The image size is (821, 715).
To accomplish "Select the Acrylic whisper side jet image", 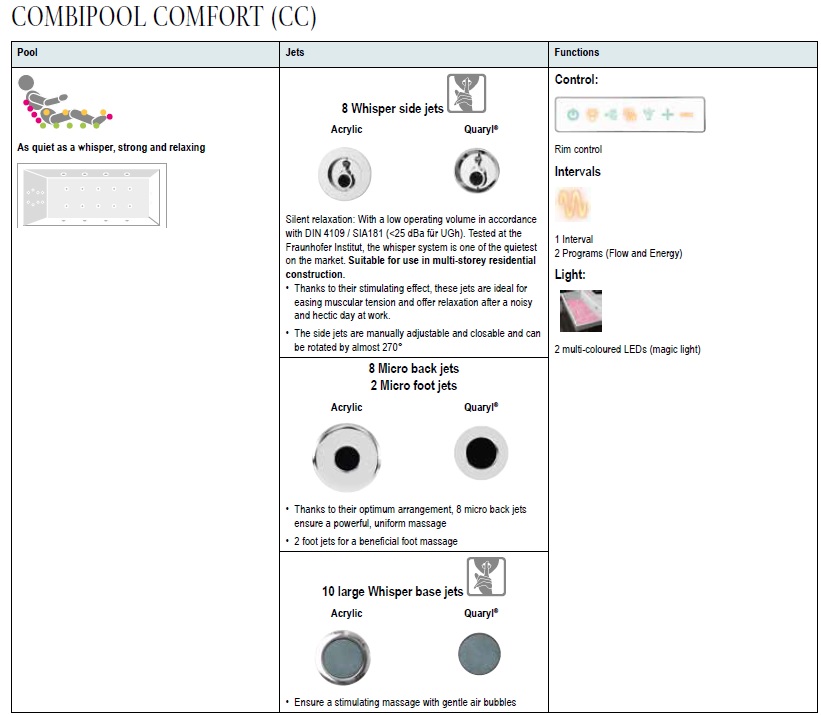I will click(x=346, y=174).
